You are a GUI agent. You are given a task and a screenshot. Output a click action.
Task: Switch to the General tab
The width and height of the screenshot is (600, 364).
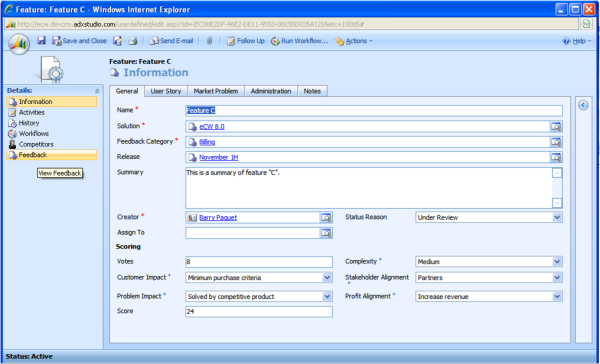(x=127, y=91)
